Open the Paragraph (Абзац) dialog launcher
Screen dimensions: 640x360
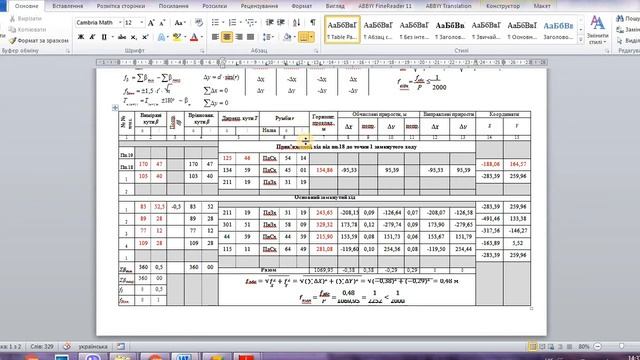coord(316,51)
